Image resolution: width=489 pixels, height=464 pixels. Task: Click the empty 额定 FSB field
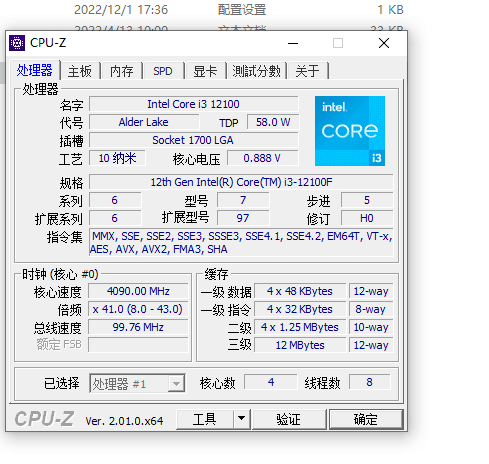click(138, 345)
